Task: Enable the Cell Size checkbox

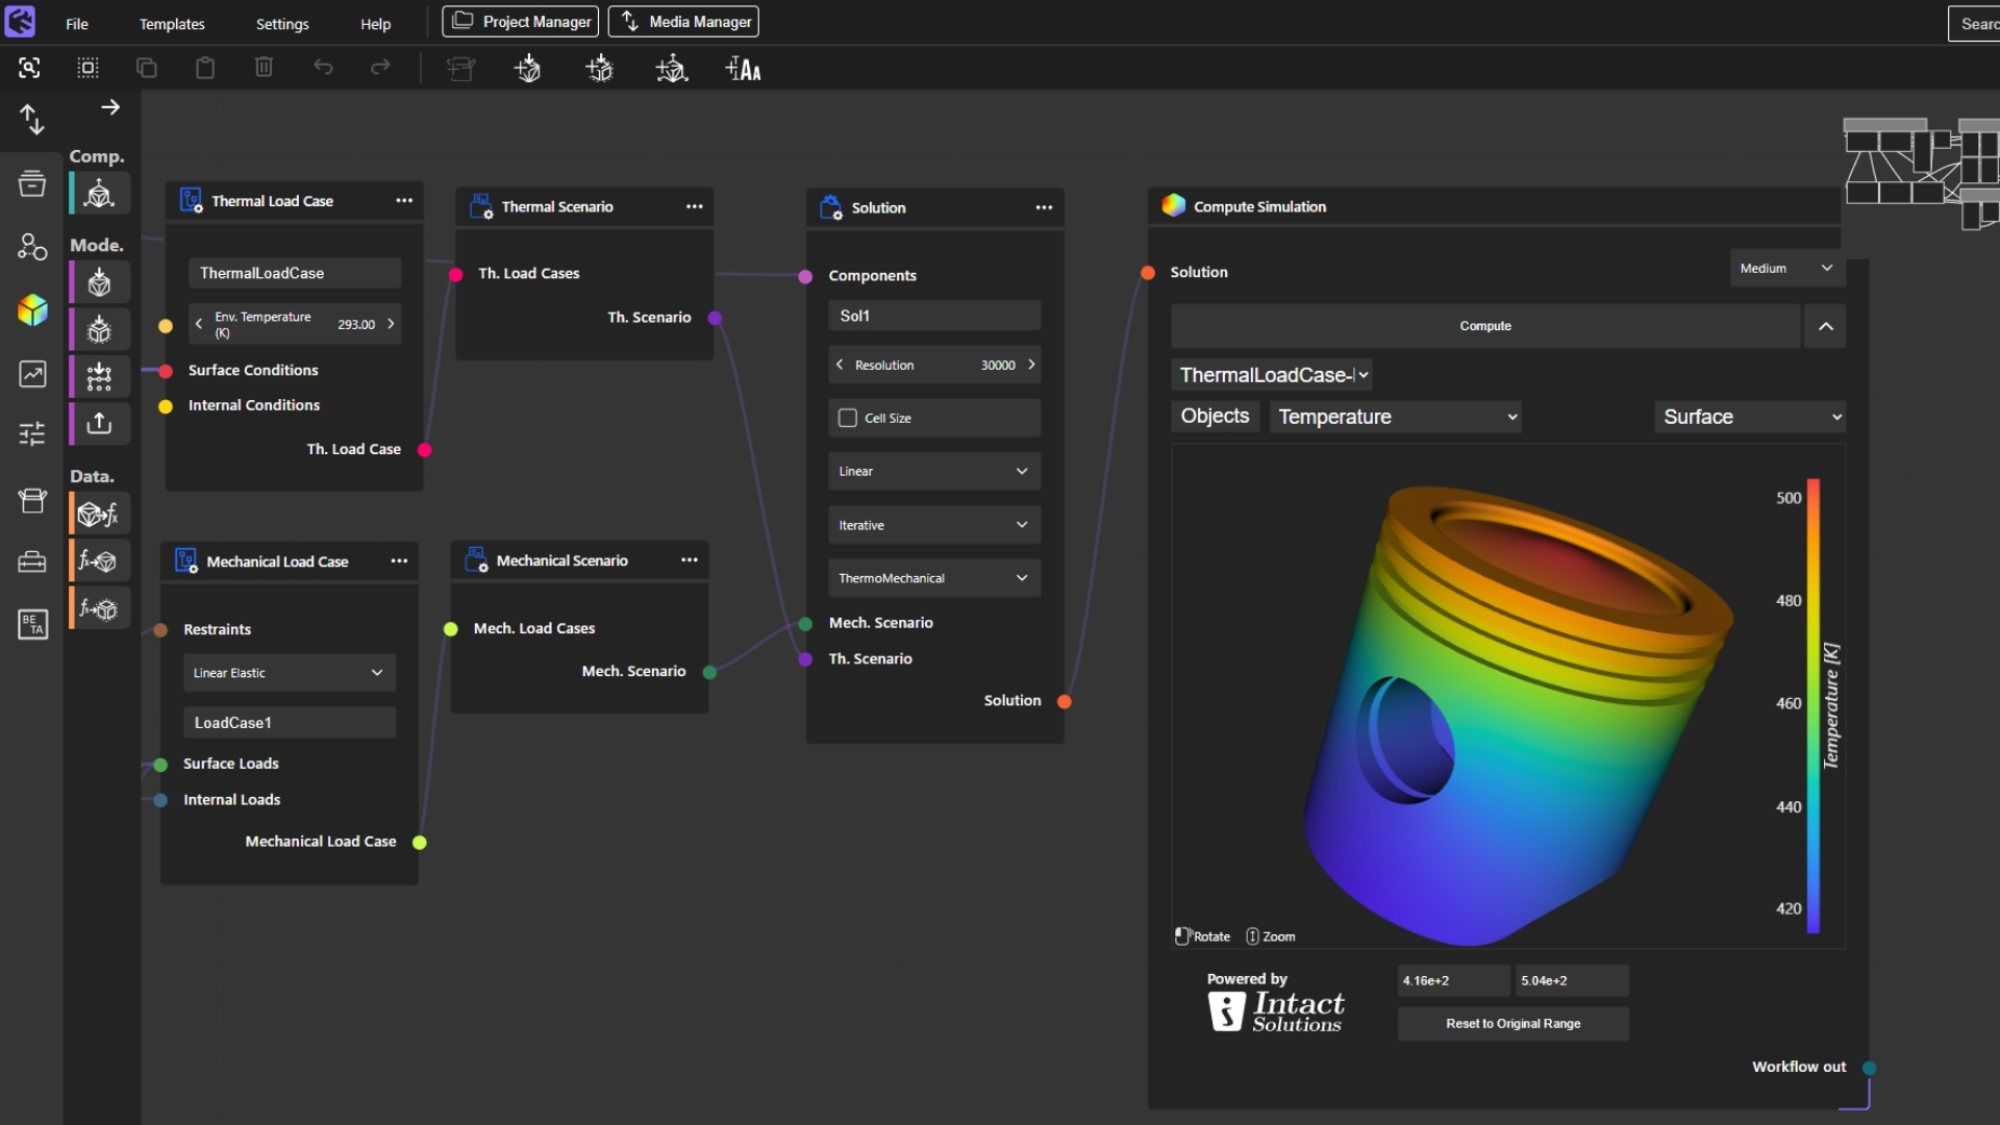Action: [848, 418]
